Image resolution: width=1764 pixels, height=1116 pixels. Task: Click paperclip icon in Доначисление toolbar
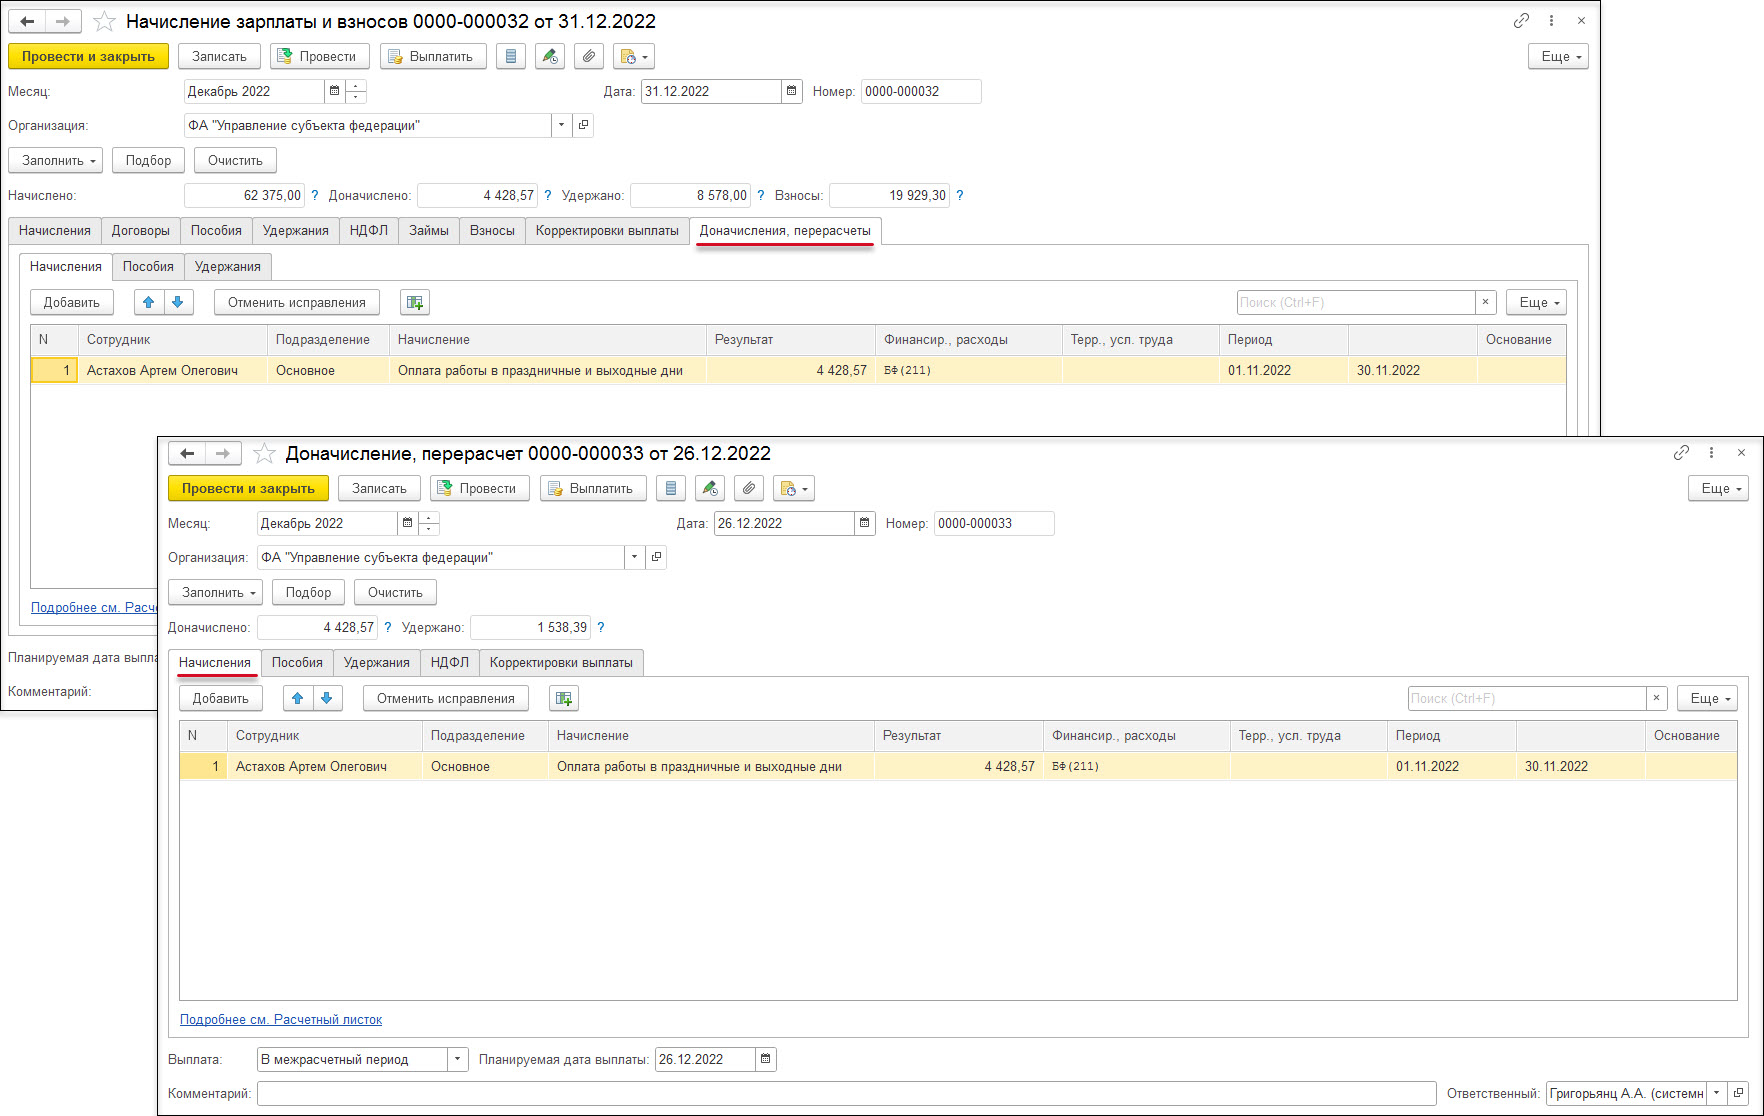[x=749, y=489]
